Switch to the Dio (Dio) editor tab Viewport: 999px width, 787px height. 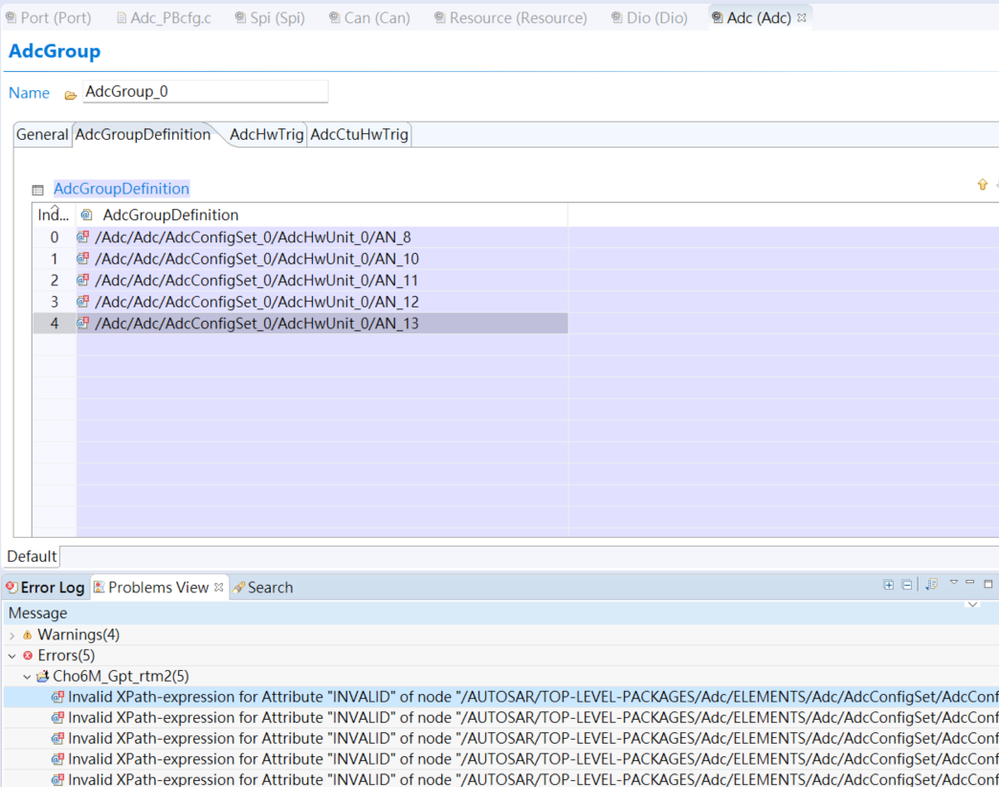coord(649,18)
